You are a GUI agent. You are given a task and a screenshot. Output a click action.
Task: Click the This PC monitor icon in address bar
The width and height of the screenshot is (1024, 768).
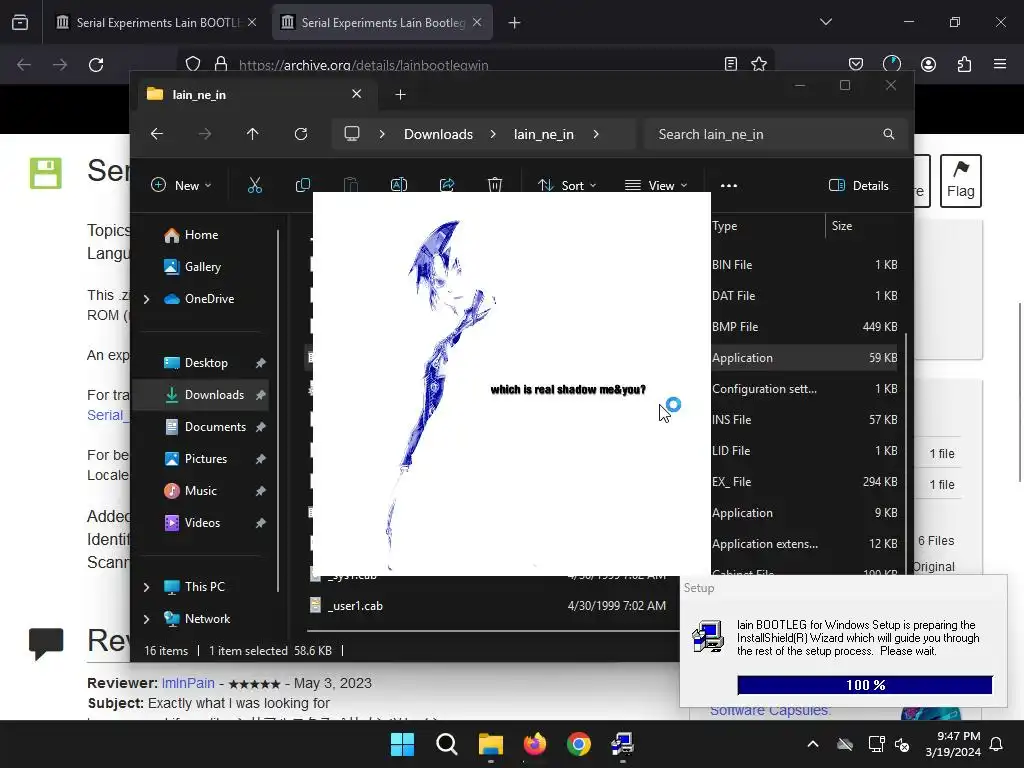352,134
